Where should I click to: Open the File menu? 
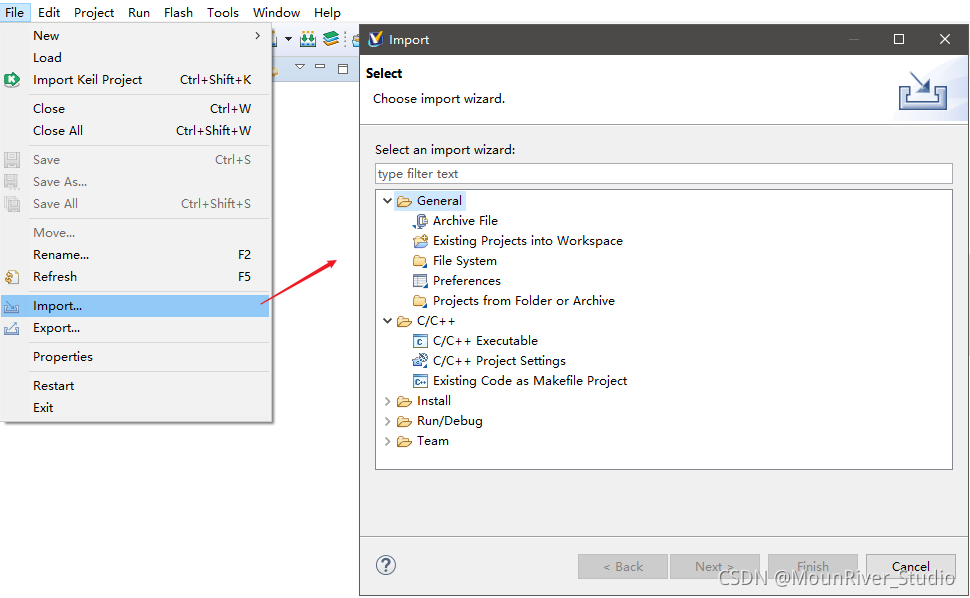(x=14, y=12)
